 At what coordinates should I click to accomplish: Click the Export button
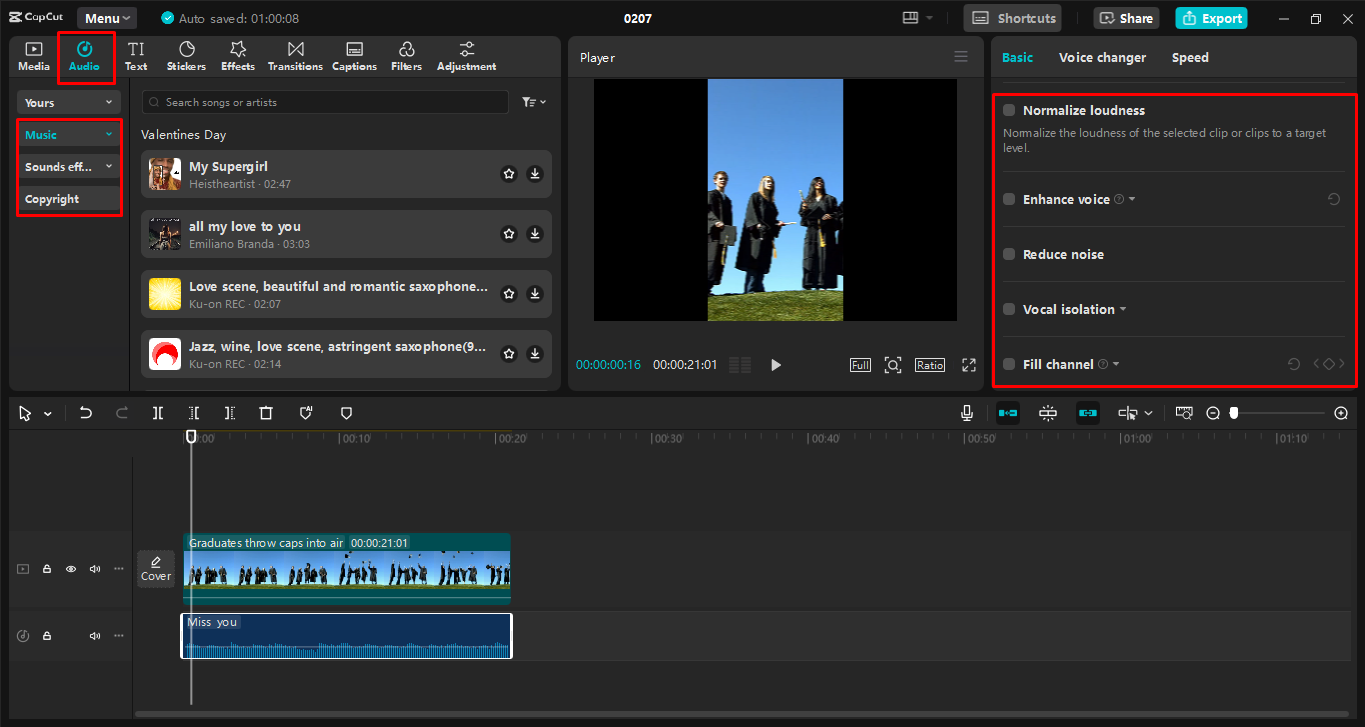tap(1211, 17)
